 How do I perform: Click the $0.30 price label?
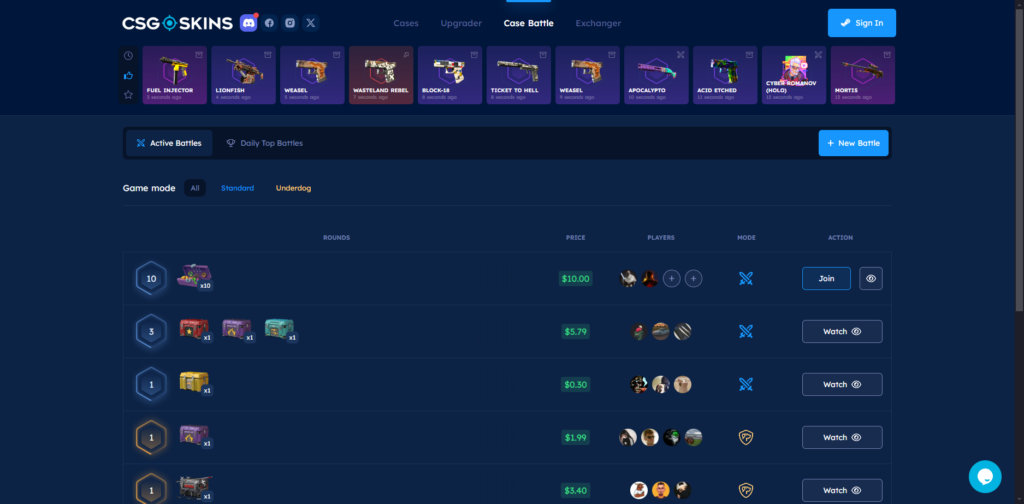[575, 385]
